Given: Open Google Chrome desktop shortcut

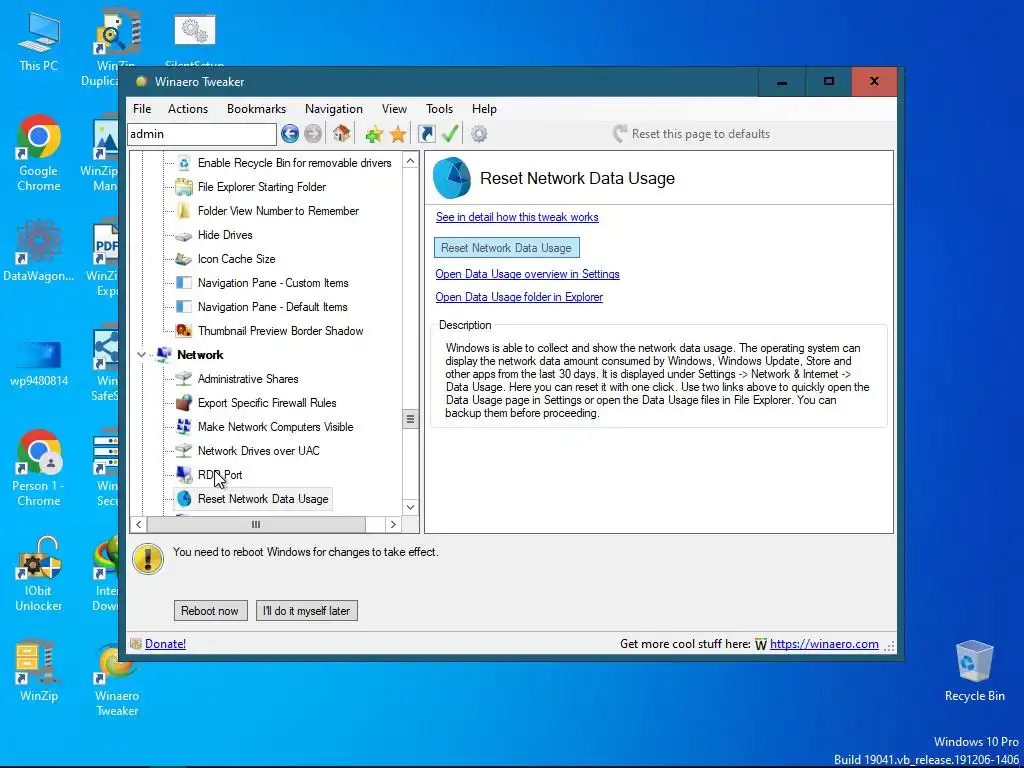Looking at the screenshot, I should (x=39, y=154).
